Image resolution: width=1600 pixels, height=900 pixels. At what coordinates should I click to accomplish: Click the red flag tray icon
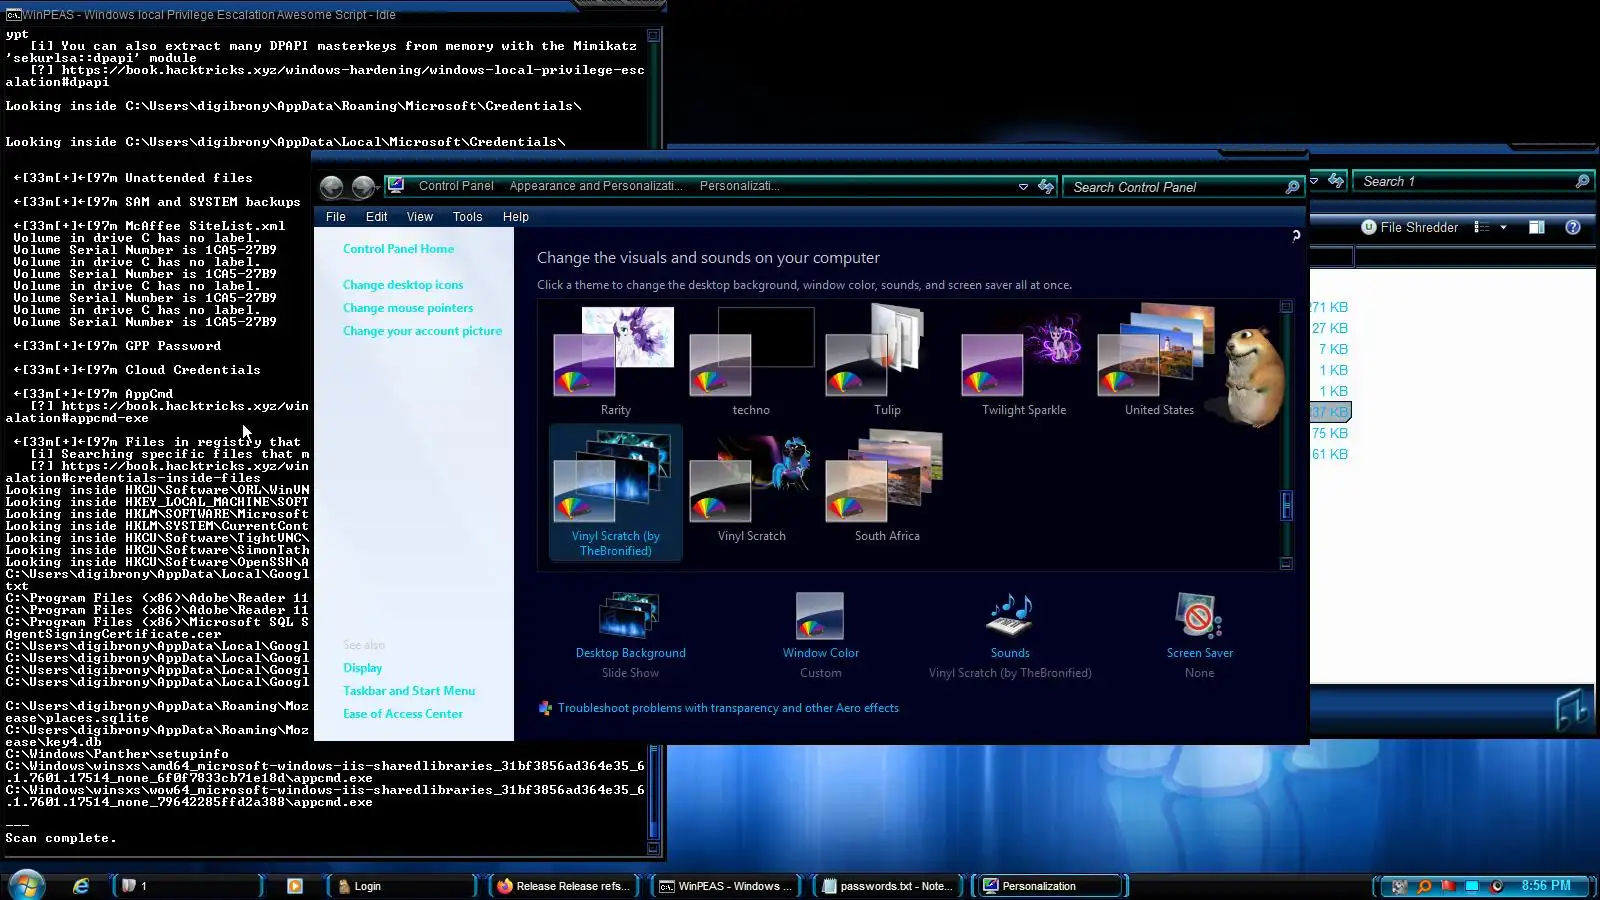(x=1448, y=886)
